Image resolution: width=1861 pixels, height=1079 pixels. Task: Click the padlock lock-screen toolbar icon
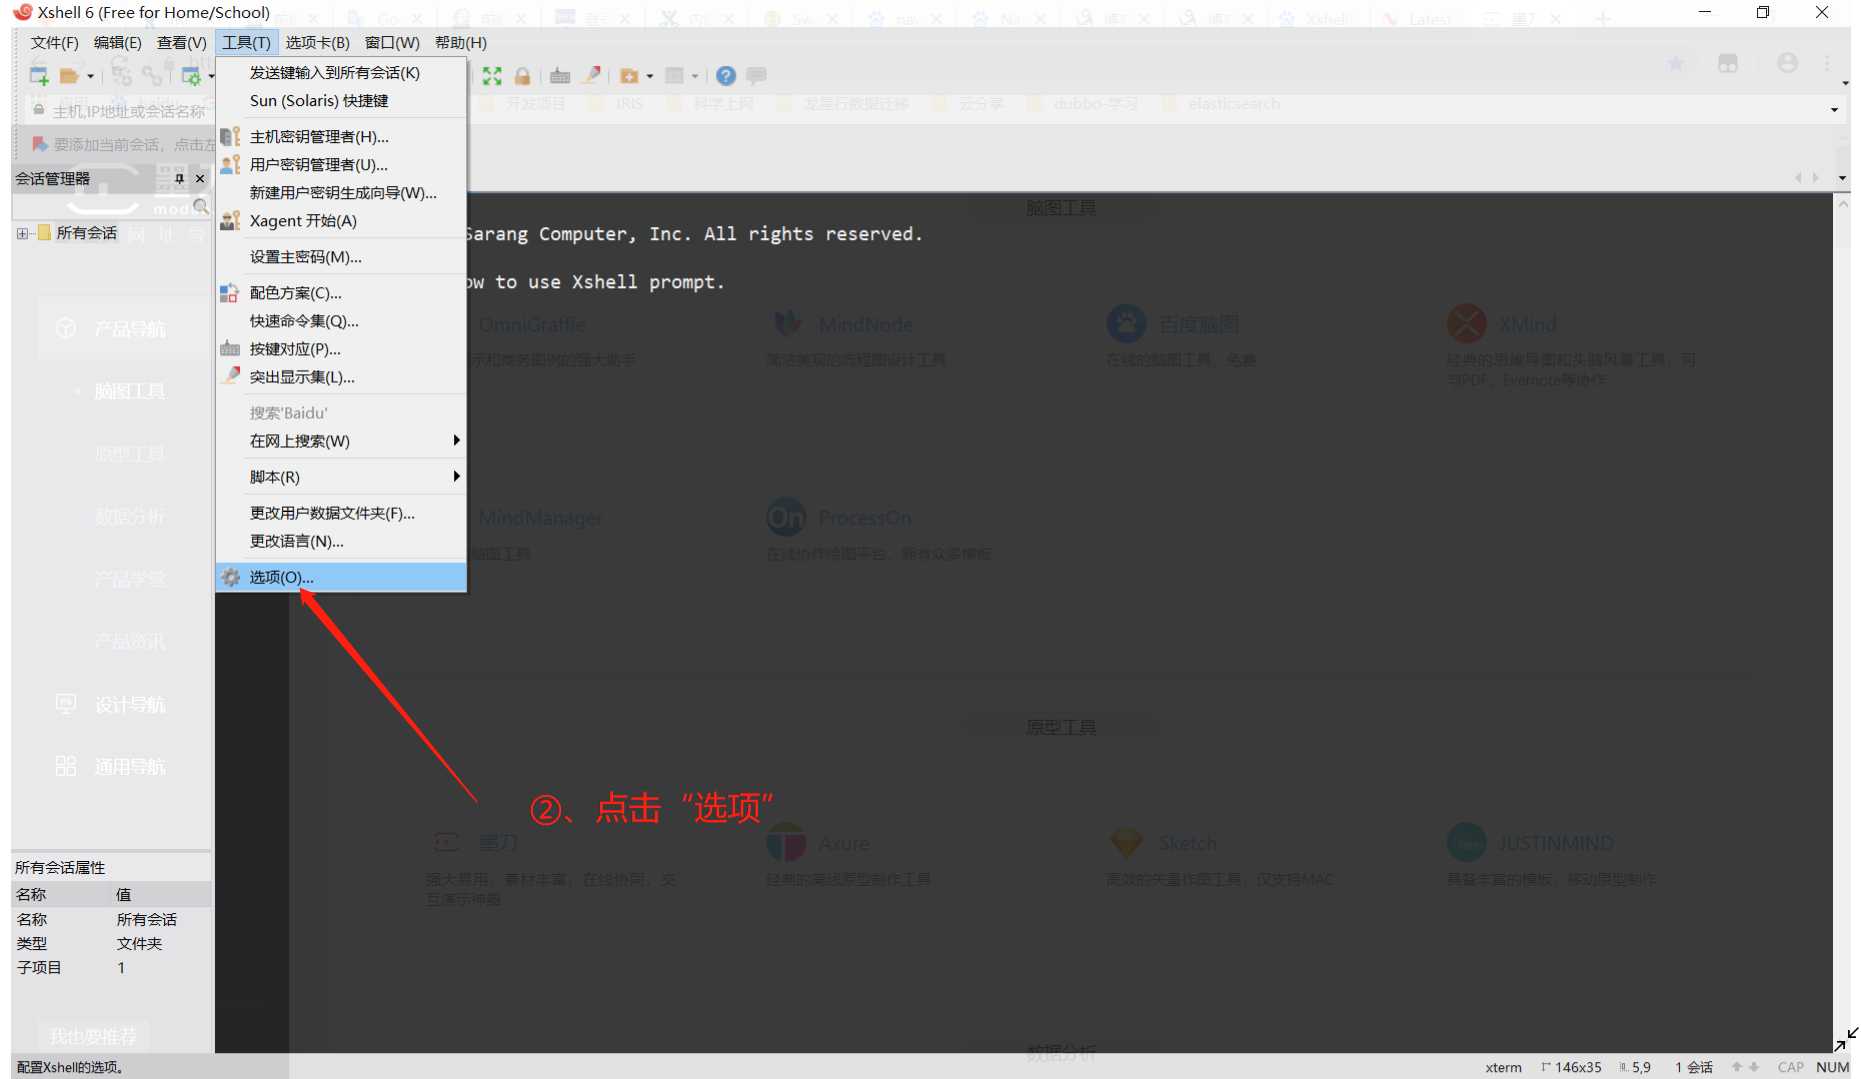tap(522, 76)
